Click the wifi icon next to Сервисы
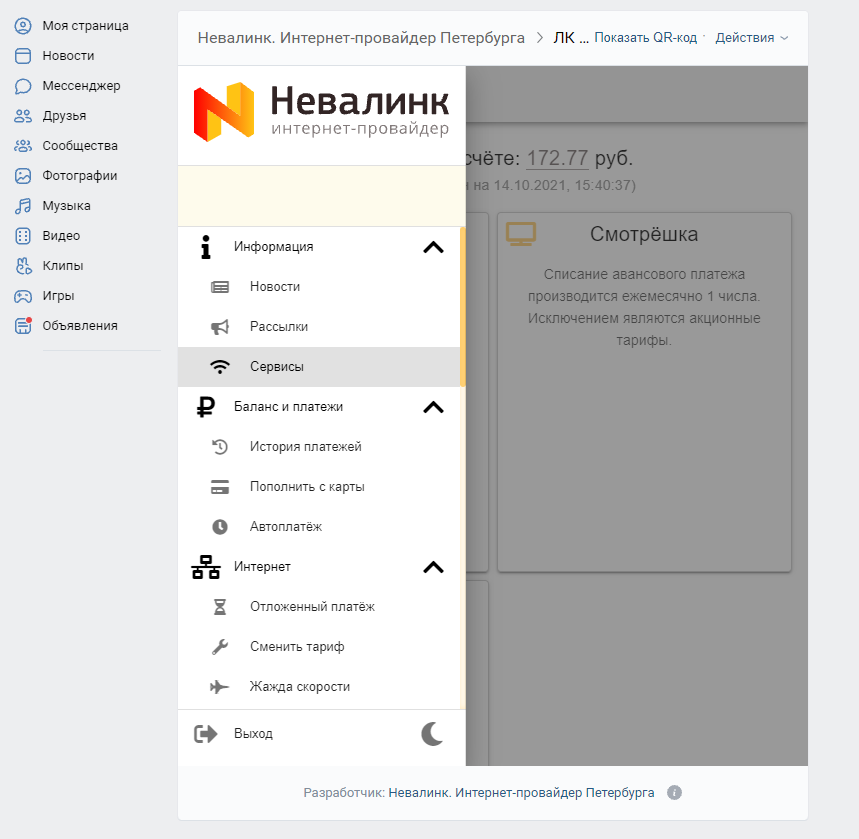 [x=220, y=367]
